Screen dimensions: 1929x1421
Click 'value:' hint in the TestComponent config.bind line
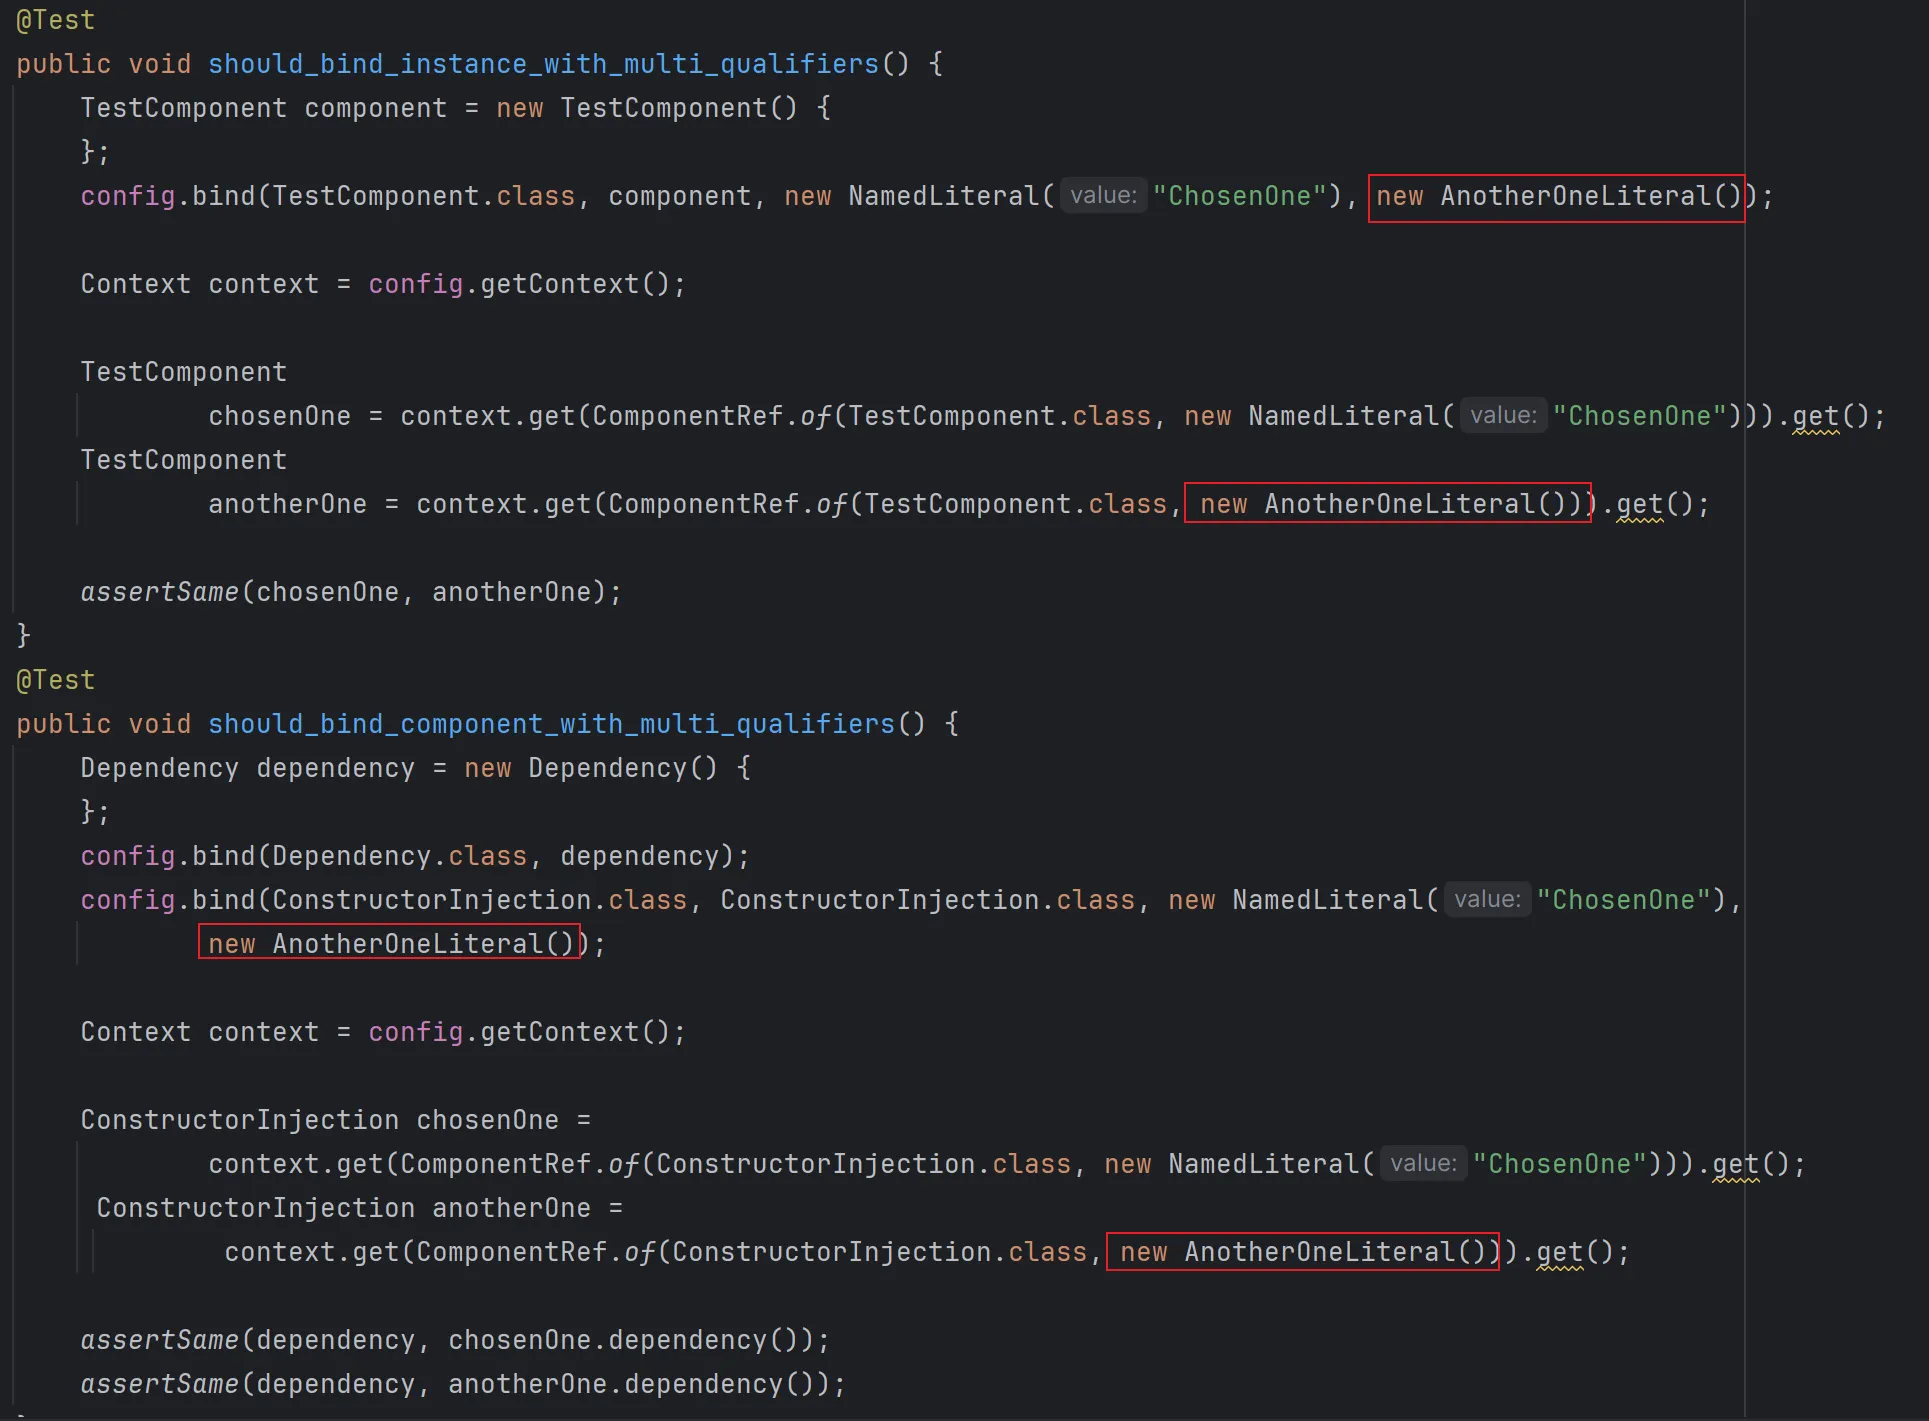(x=1103, y=196)
